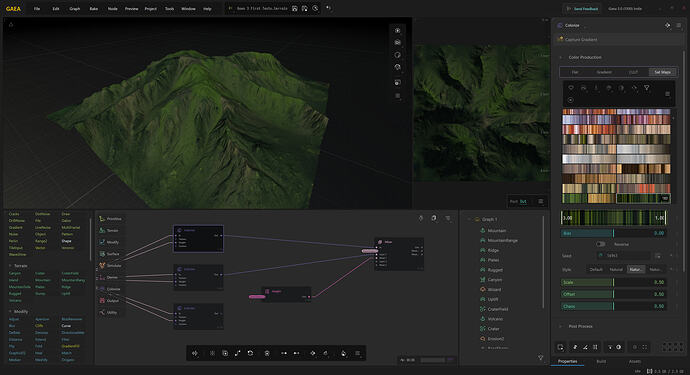This screenshot has height=375, width=690.
Task: Click the undo arrow icon in top toolbar
Action: [x=329, y=8]
